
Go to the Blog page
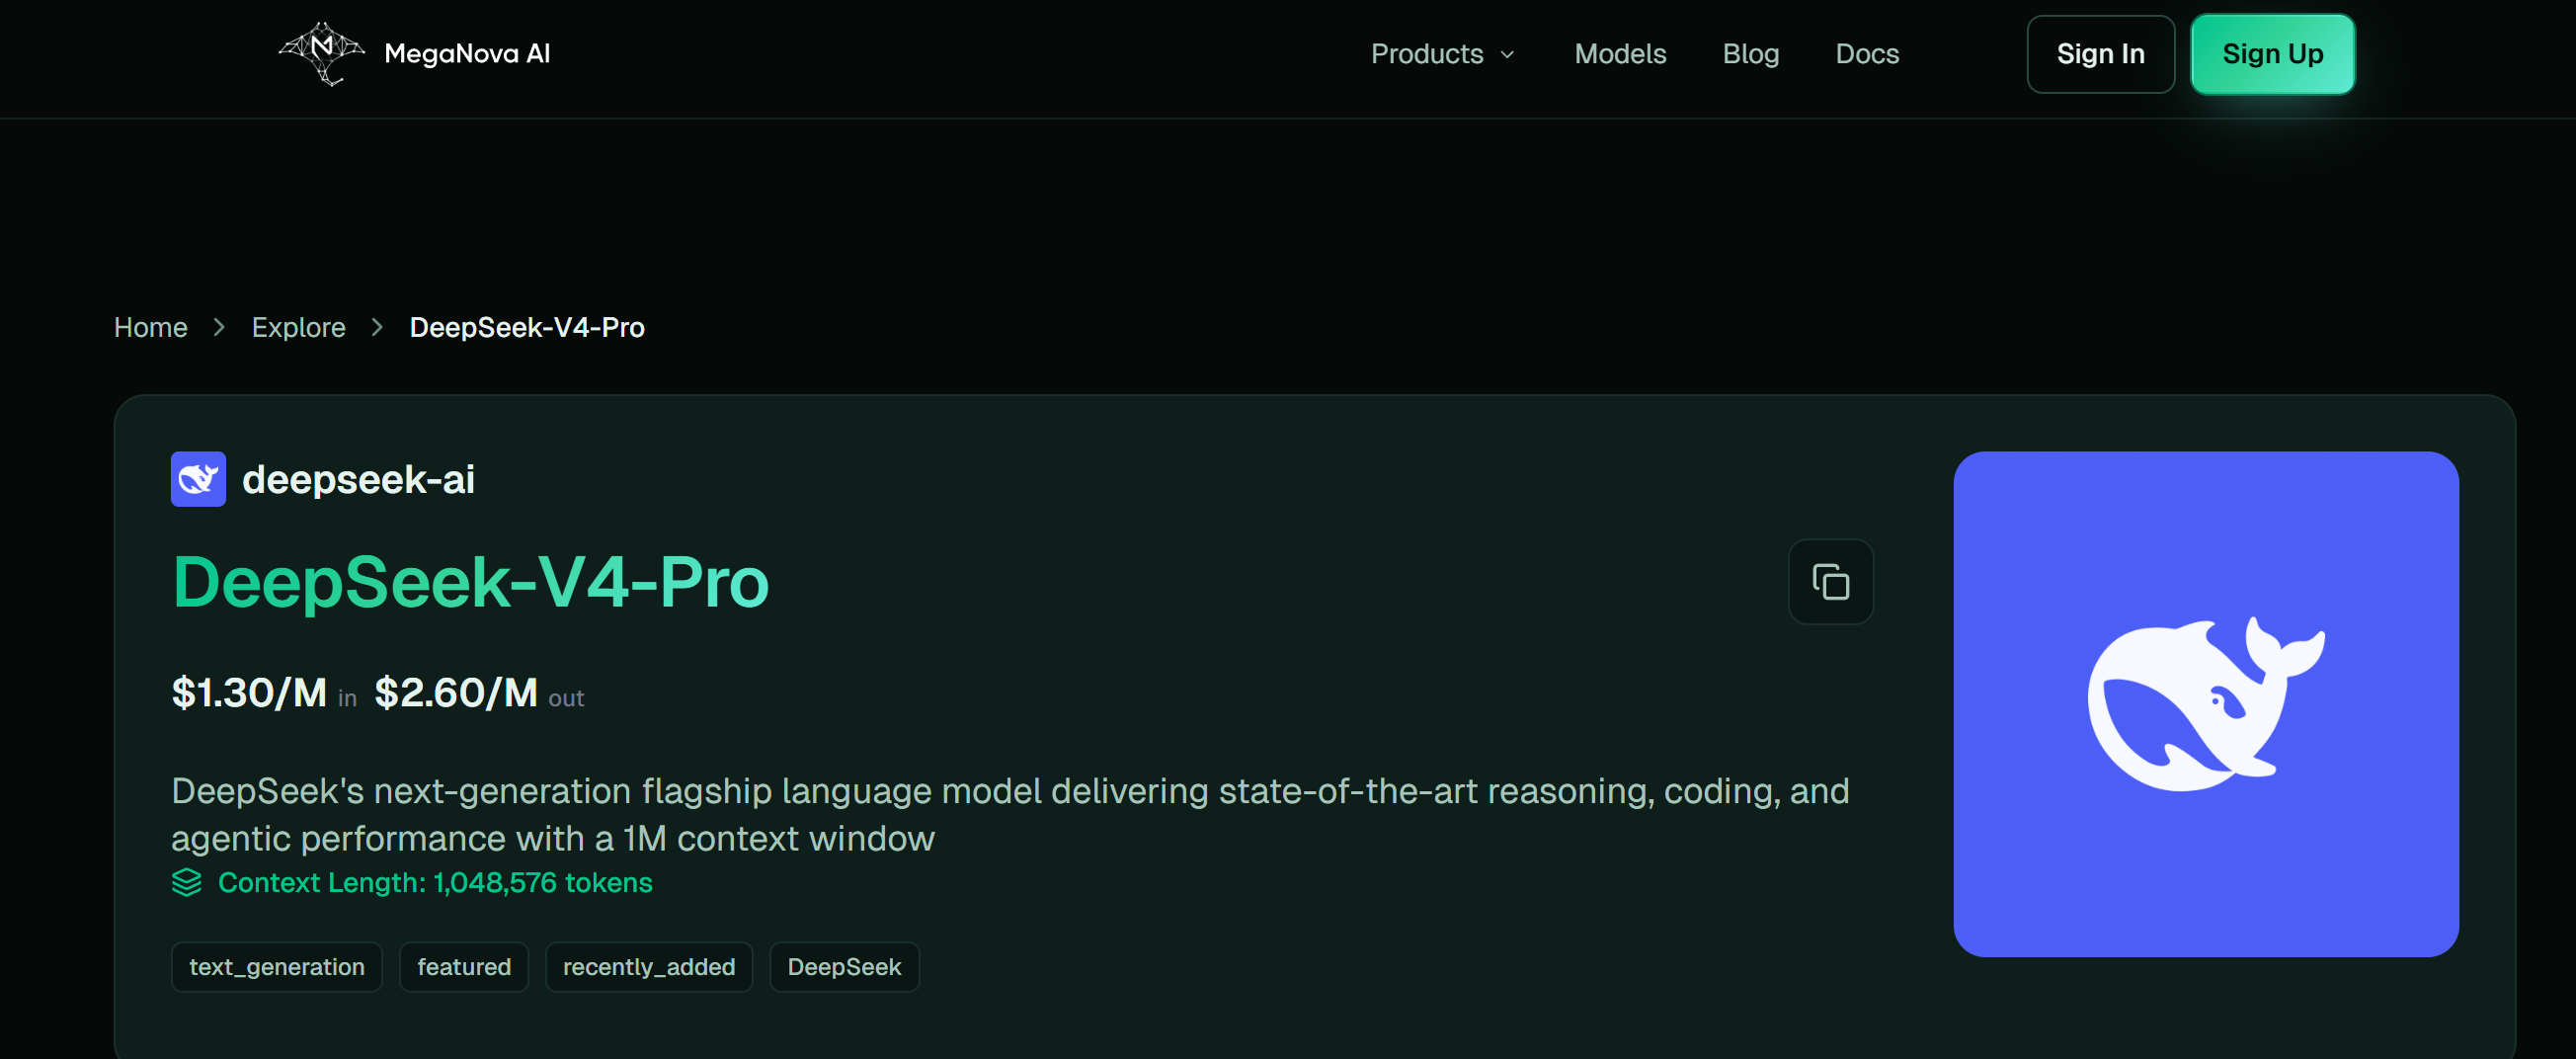(x=1750, y=54)
